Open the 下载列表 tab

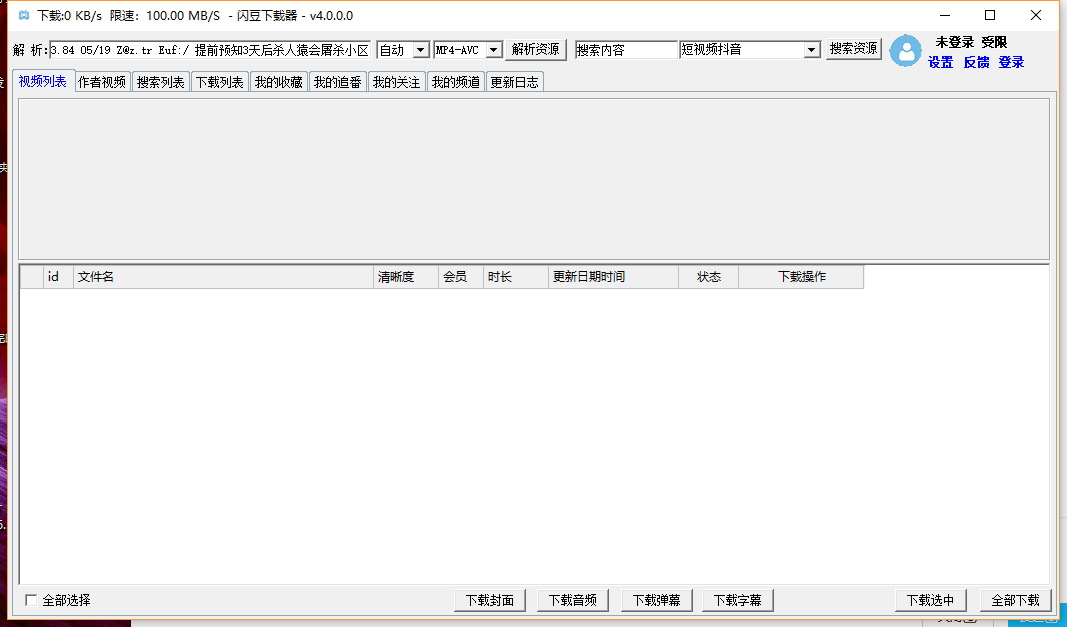[219, 82]
